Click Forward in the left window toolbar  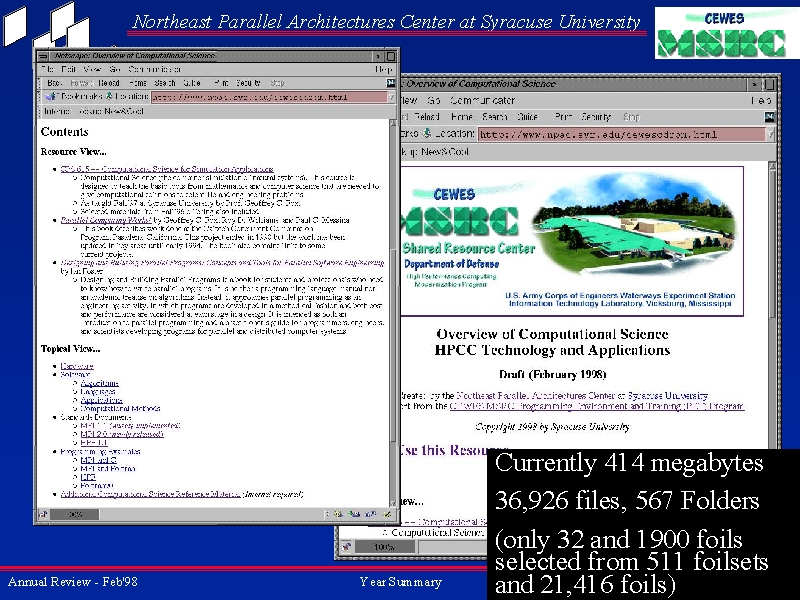pos(81,83)
